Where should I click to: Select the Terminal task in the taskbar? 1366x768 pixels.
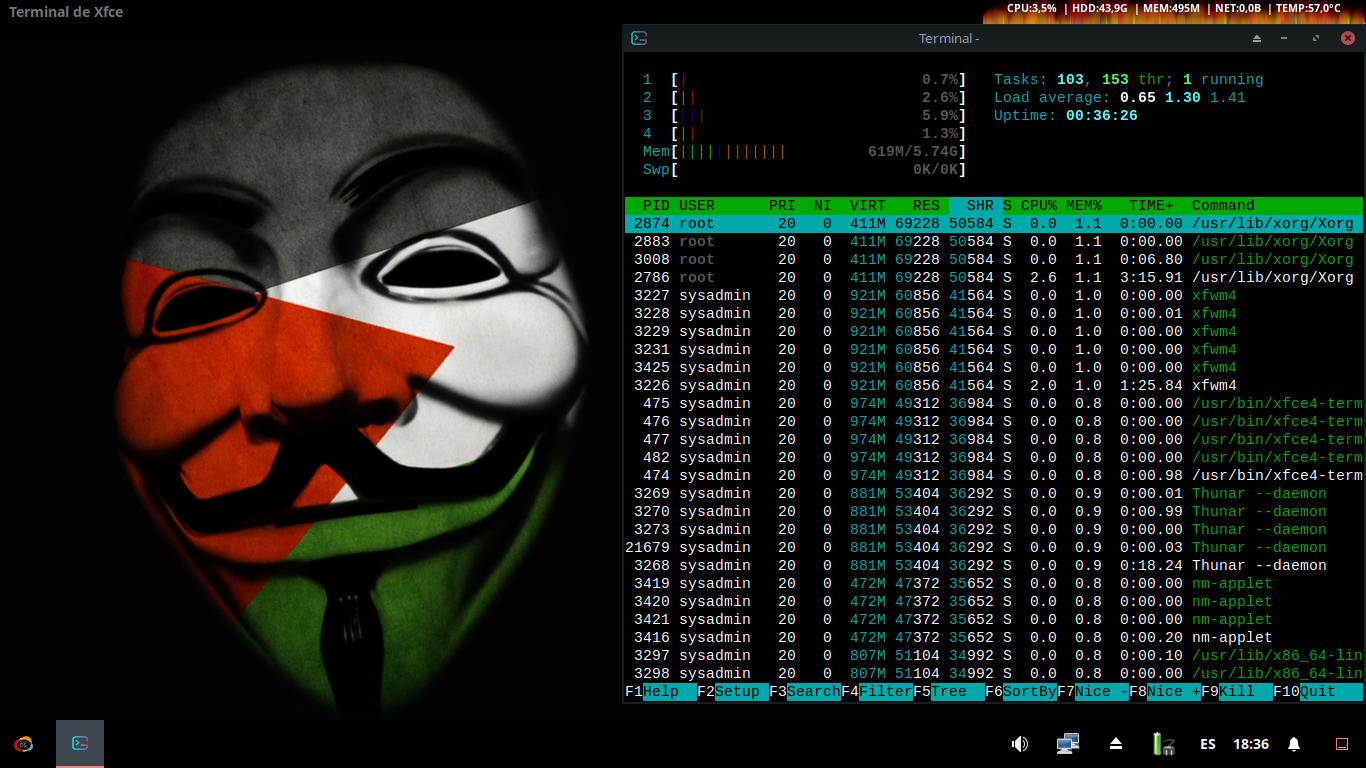click(80, 744)
